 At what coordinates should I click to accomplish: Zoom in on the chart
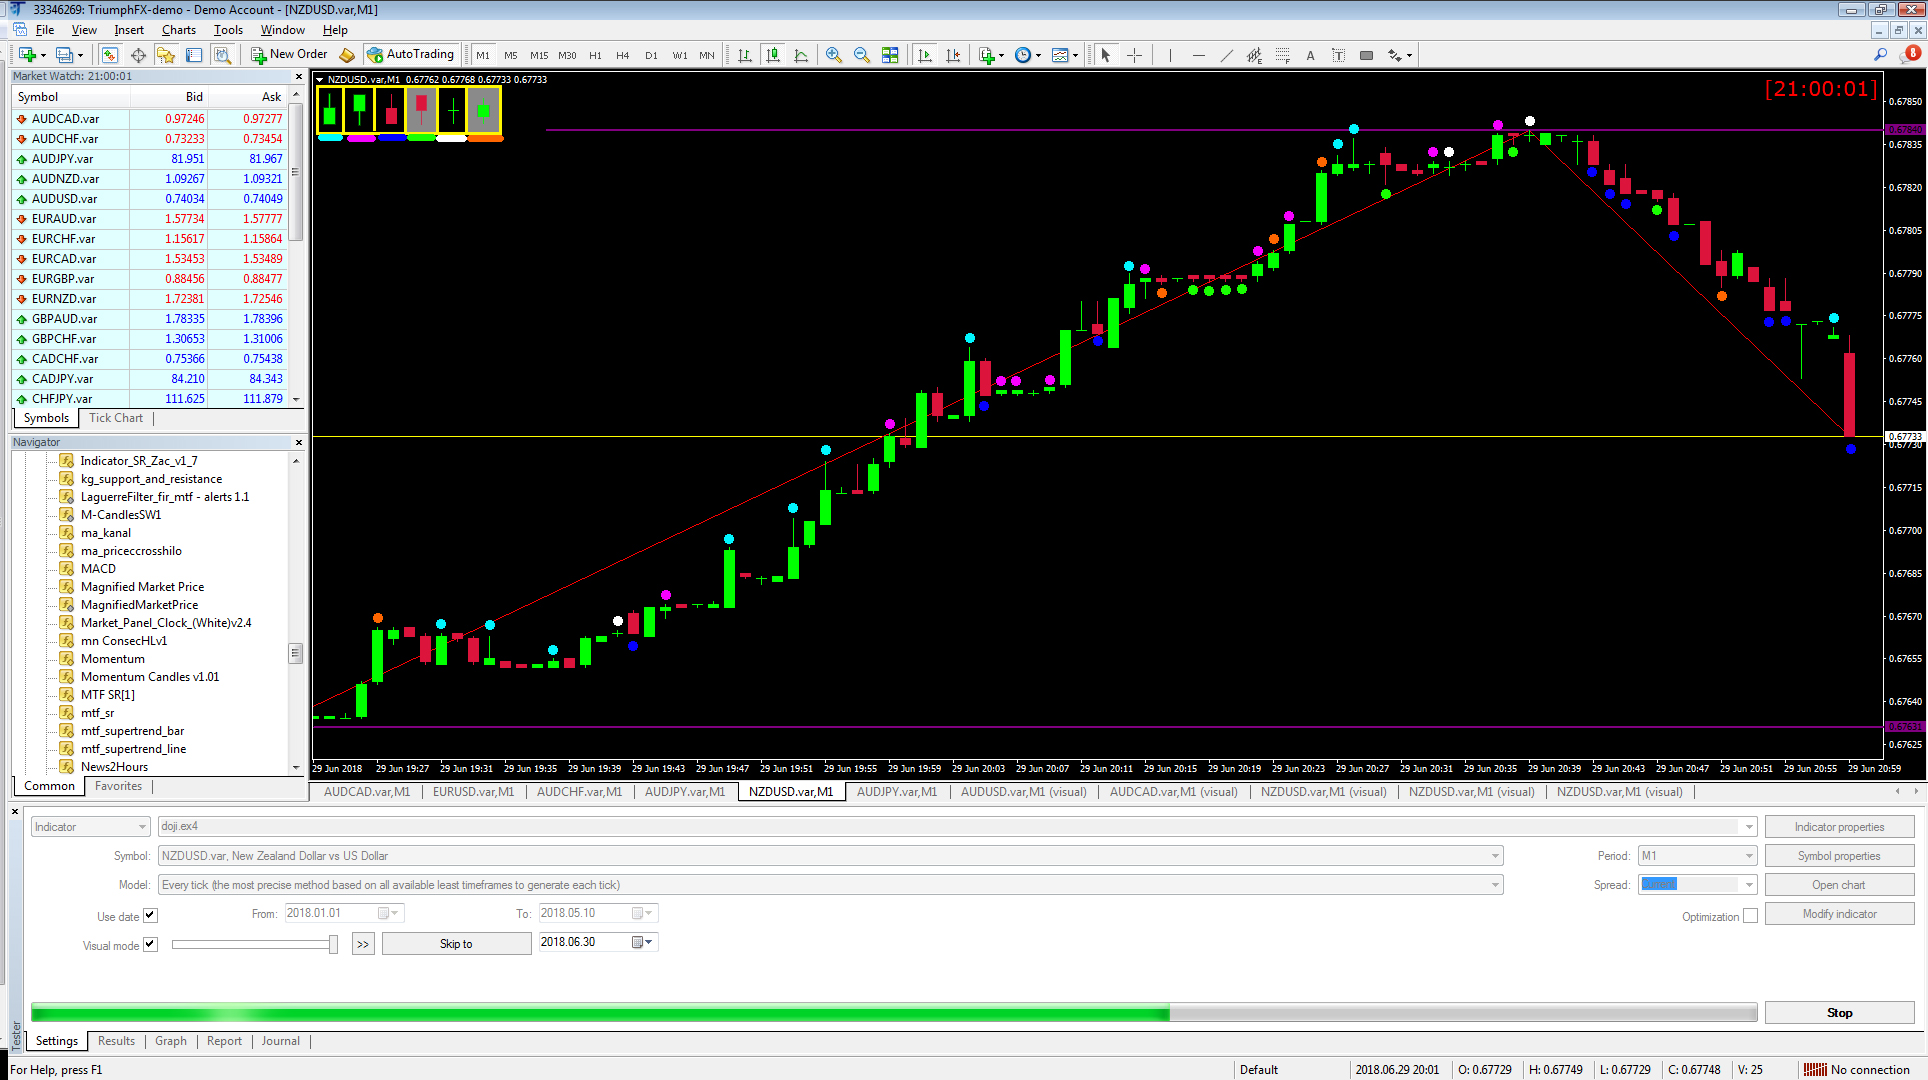click(833, 55)
